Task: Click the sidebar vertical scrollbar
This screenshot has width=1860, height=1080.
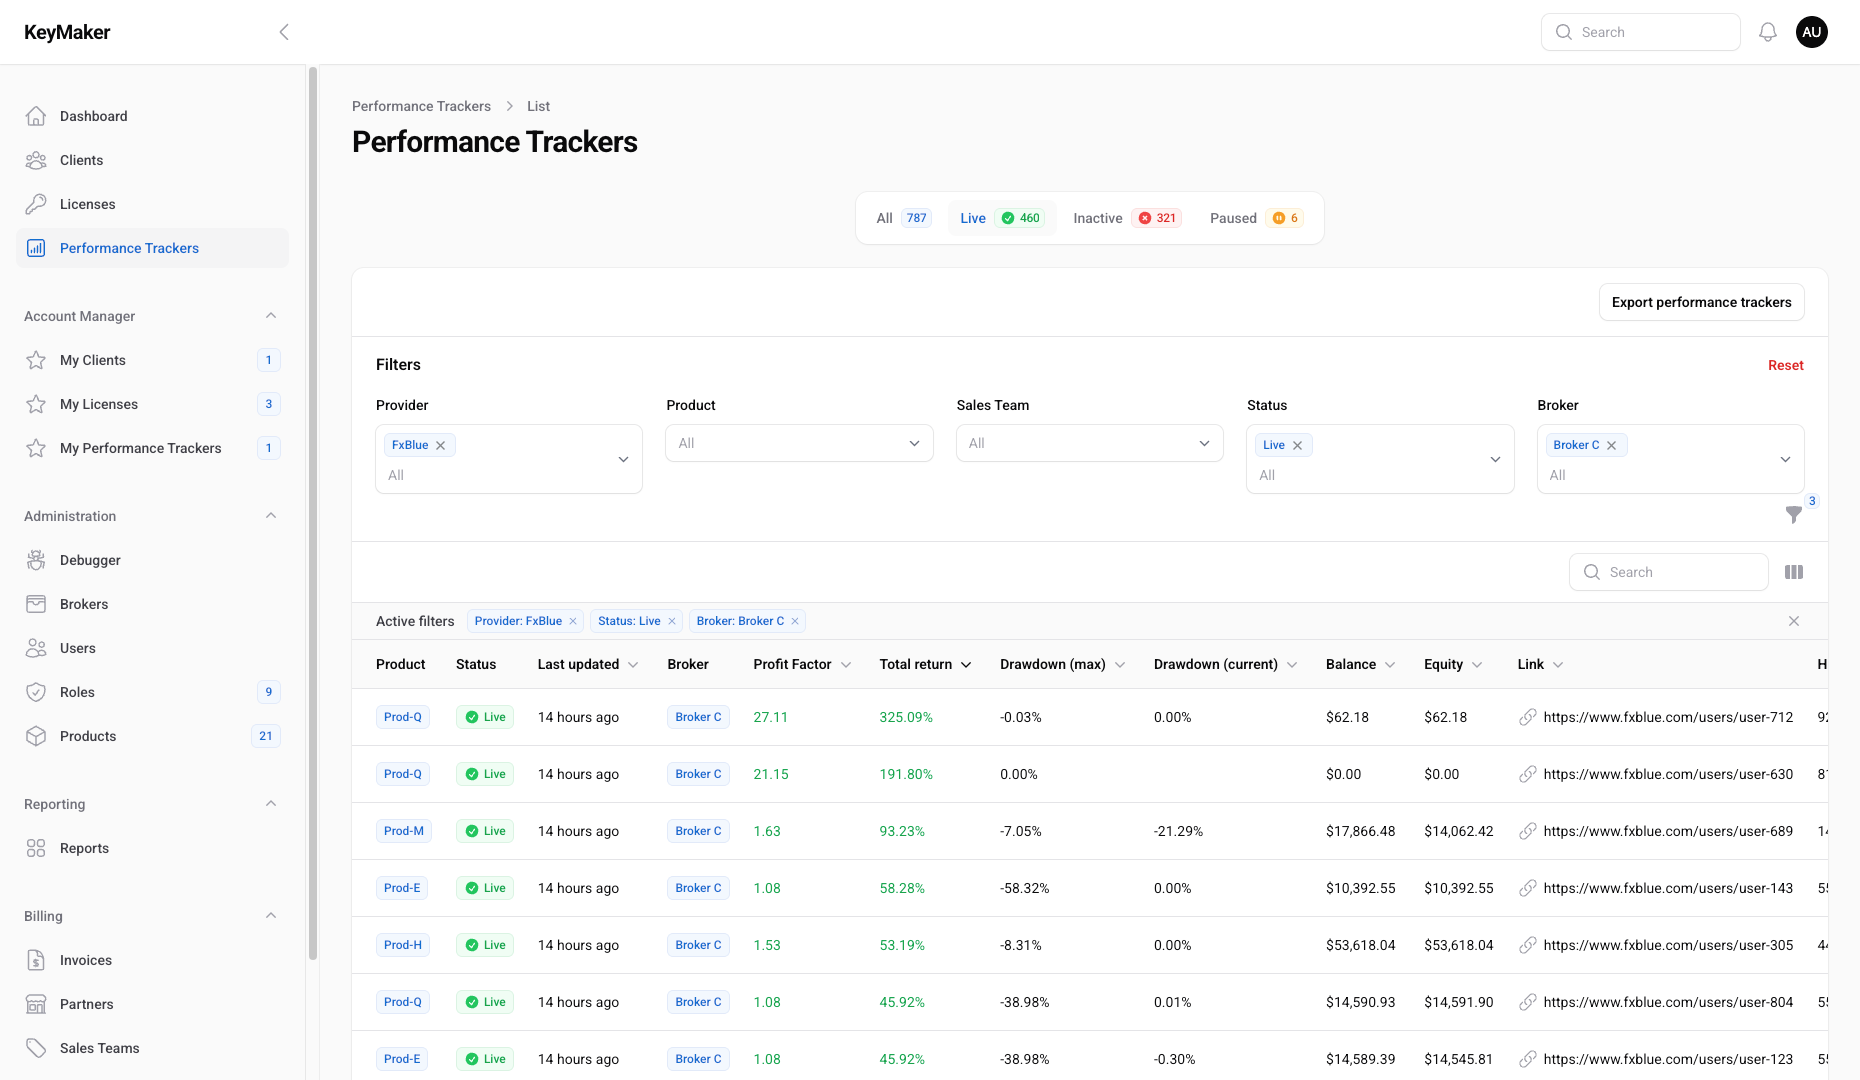Action: click(x=313, y=512)
